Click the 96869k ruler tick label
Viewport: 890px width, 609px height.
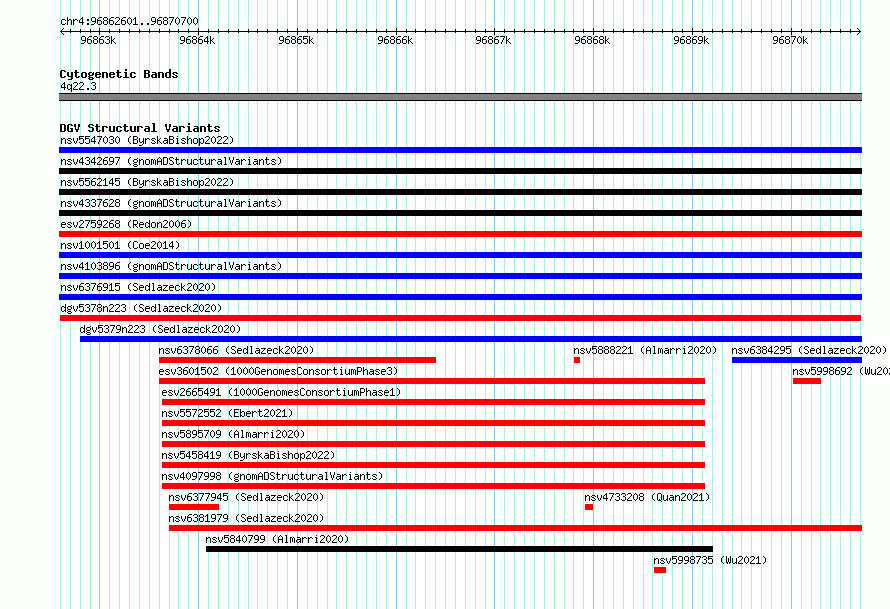point(691,40)
